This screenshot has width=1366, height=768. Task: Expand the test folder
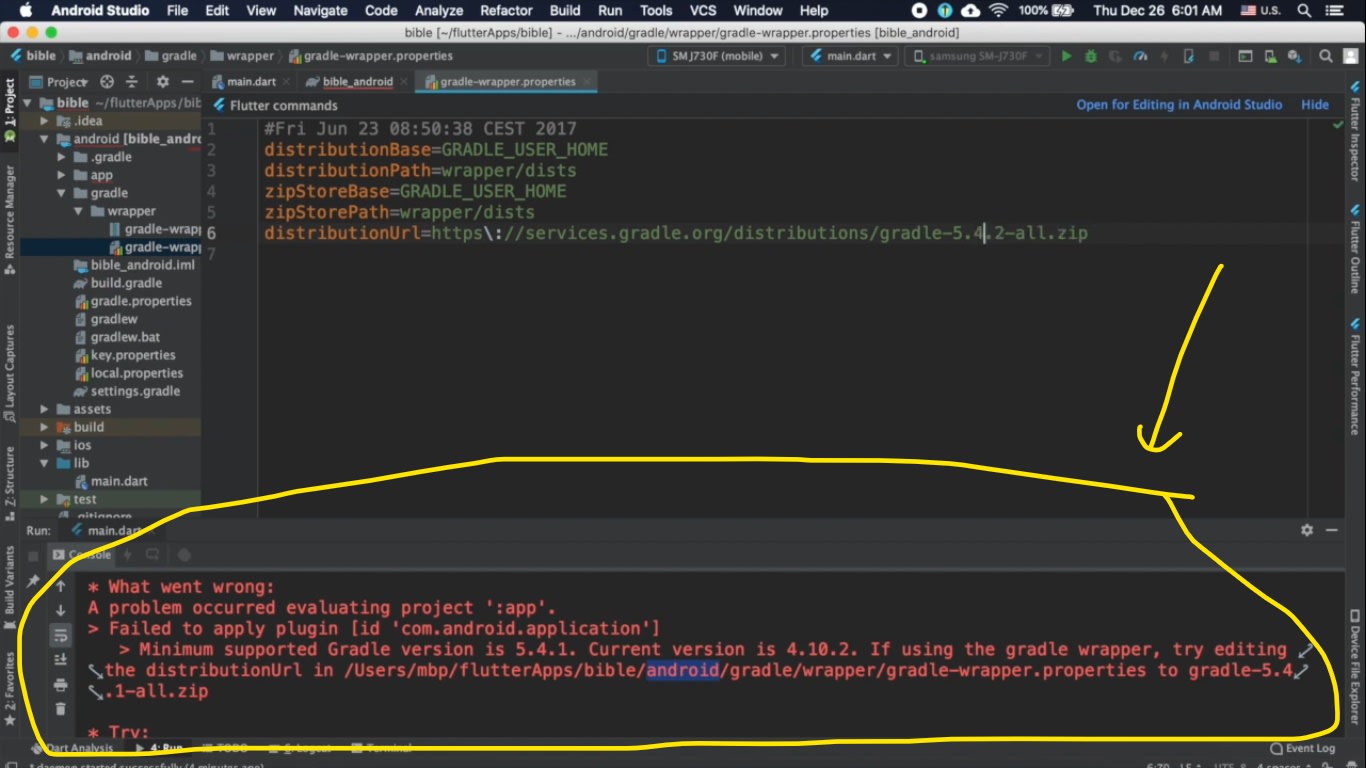tap(45, 499)
